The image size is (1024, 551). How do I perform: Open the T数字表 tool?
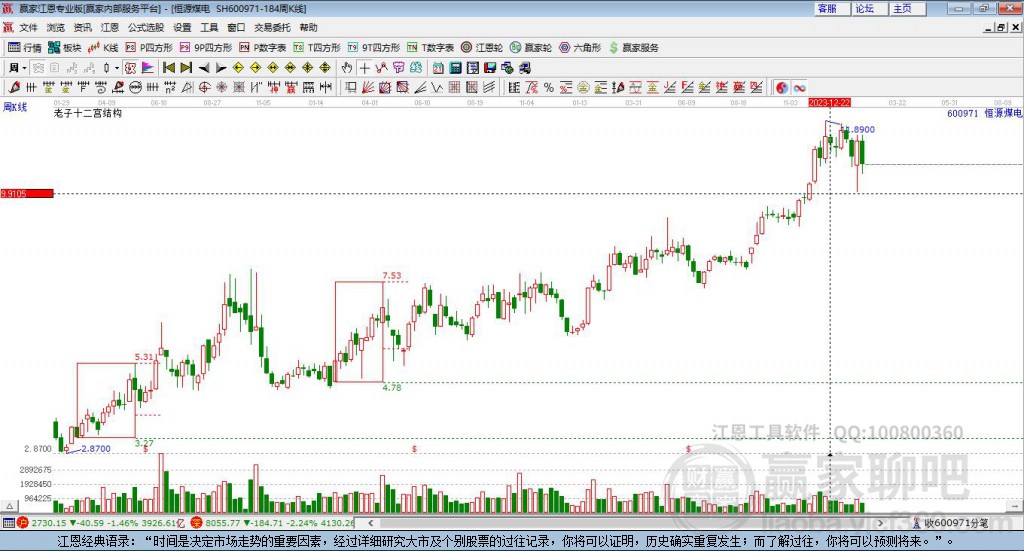pyautogui.click(x=430, y=48)
